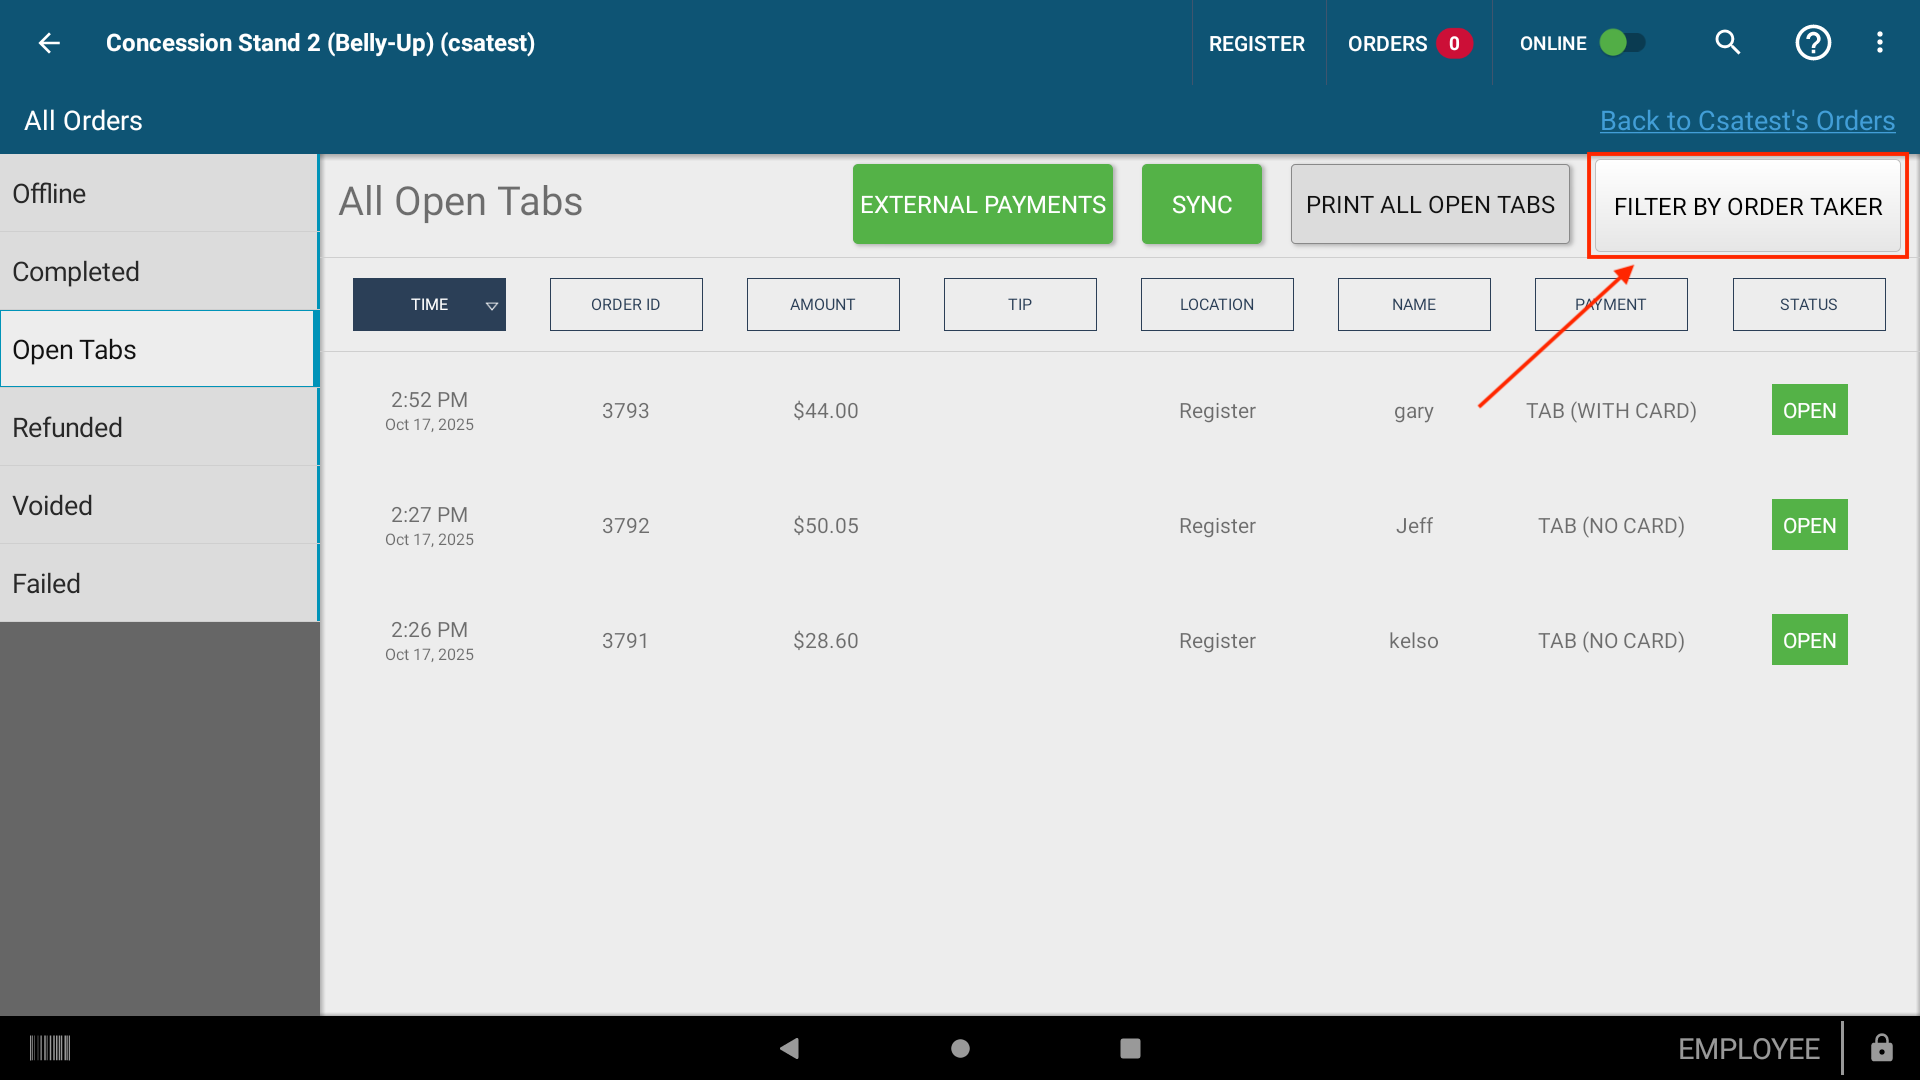Click the EXTERNAL PAYMENTS button
This screenshot has height=1080, width=1920.
983,204
